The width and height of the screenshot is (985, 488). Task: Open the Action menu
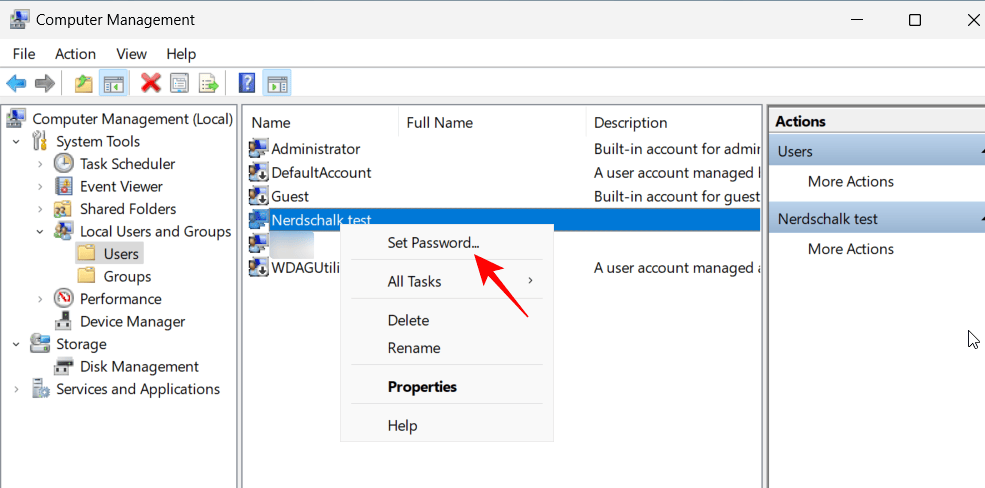75,54
